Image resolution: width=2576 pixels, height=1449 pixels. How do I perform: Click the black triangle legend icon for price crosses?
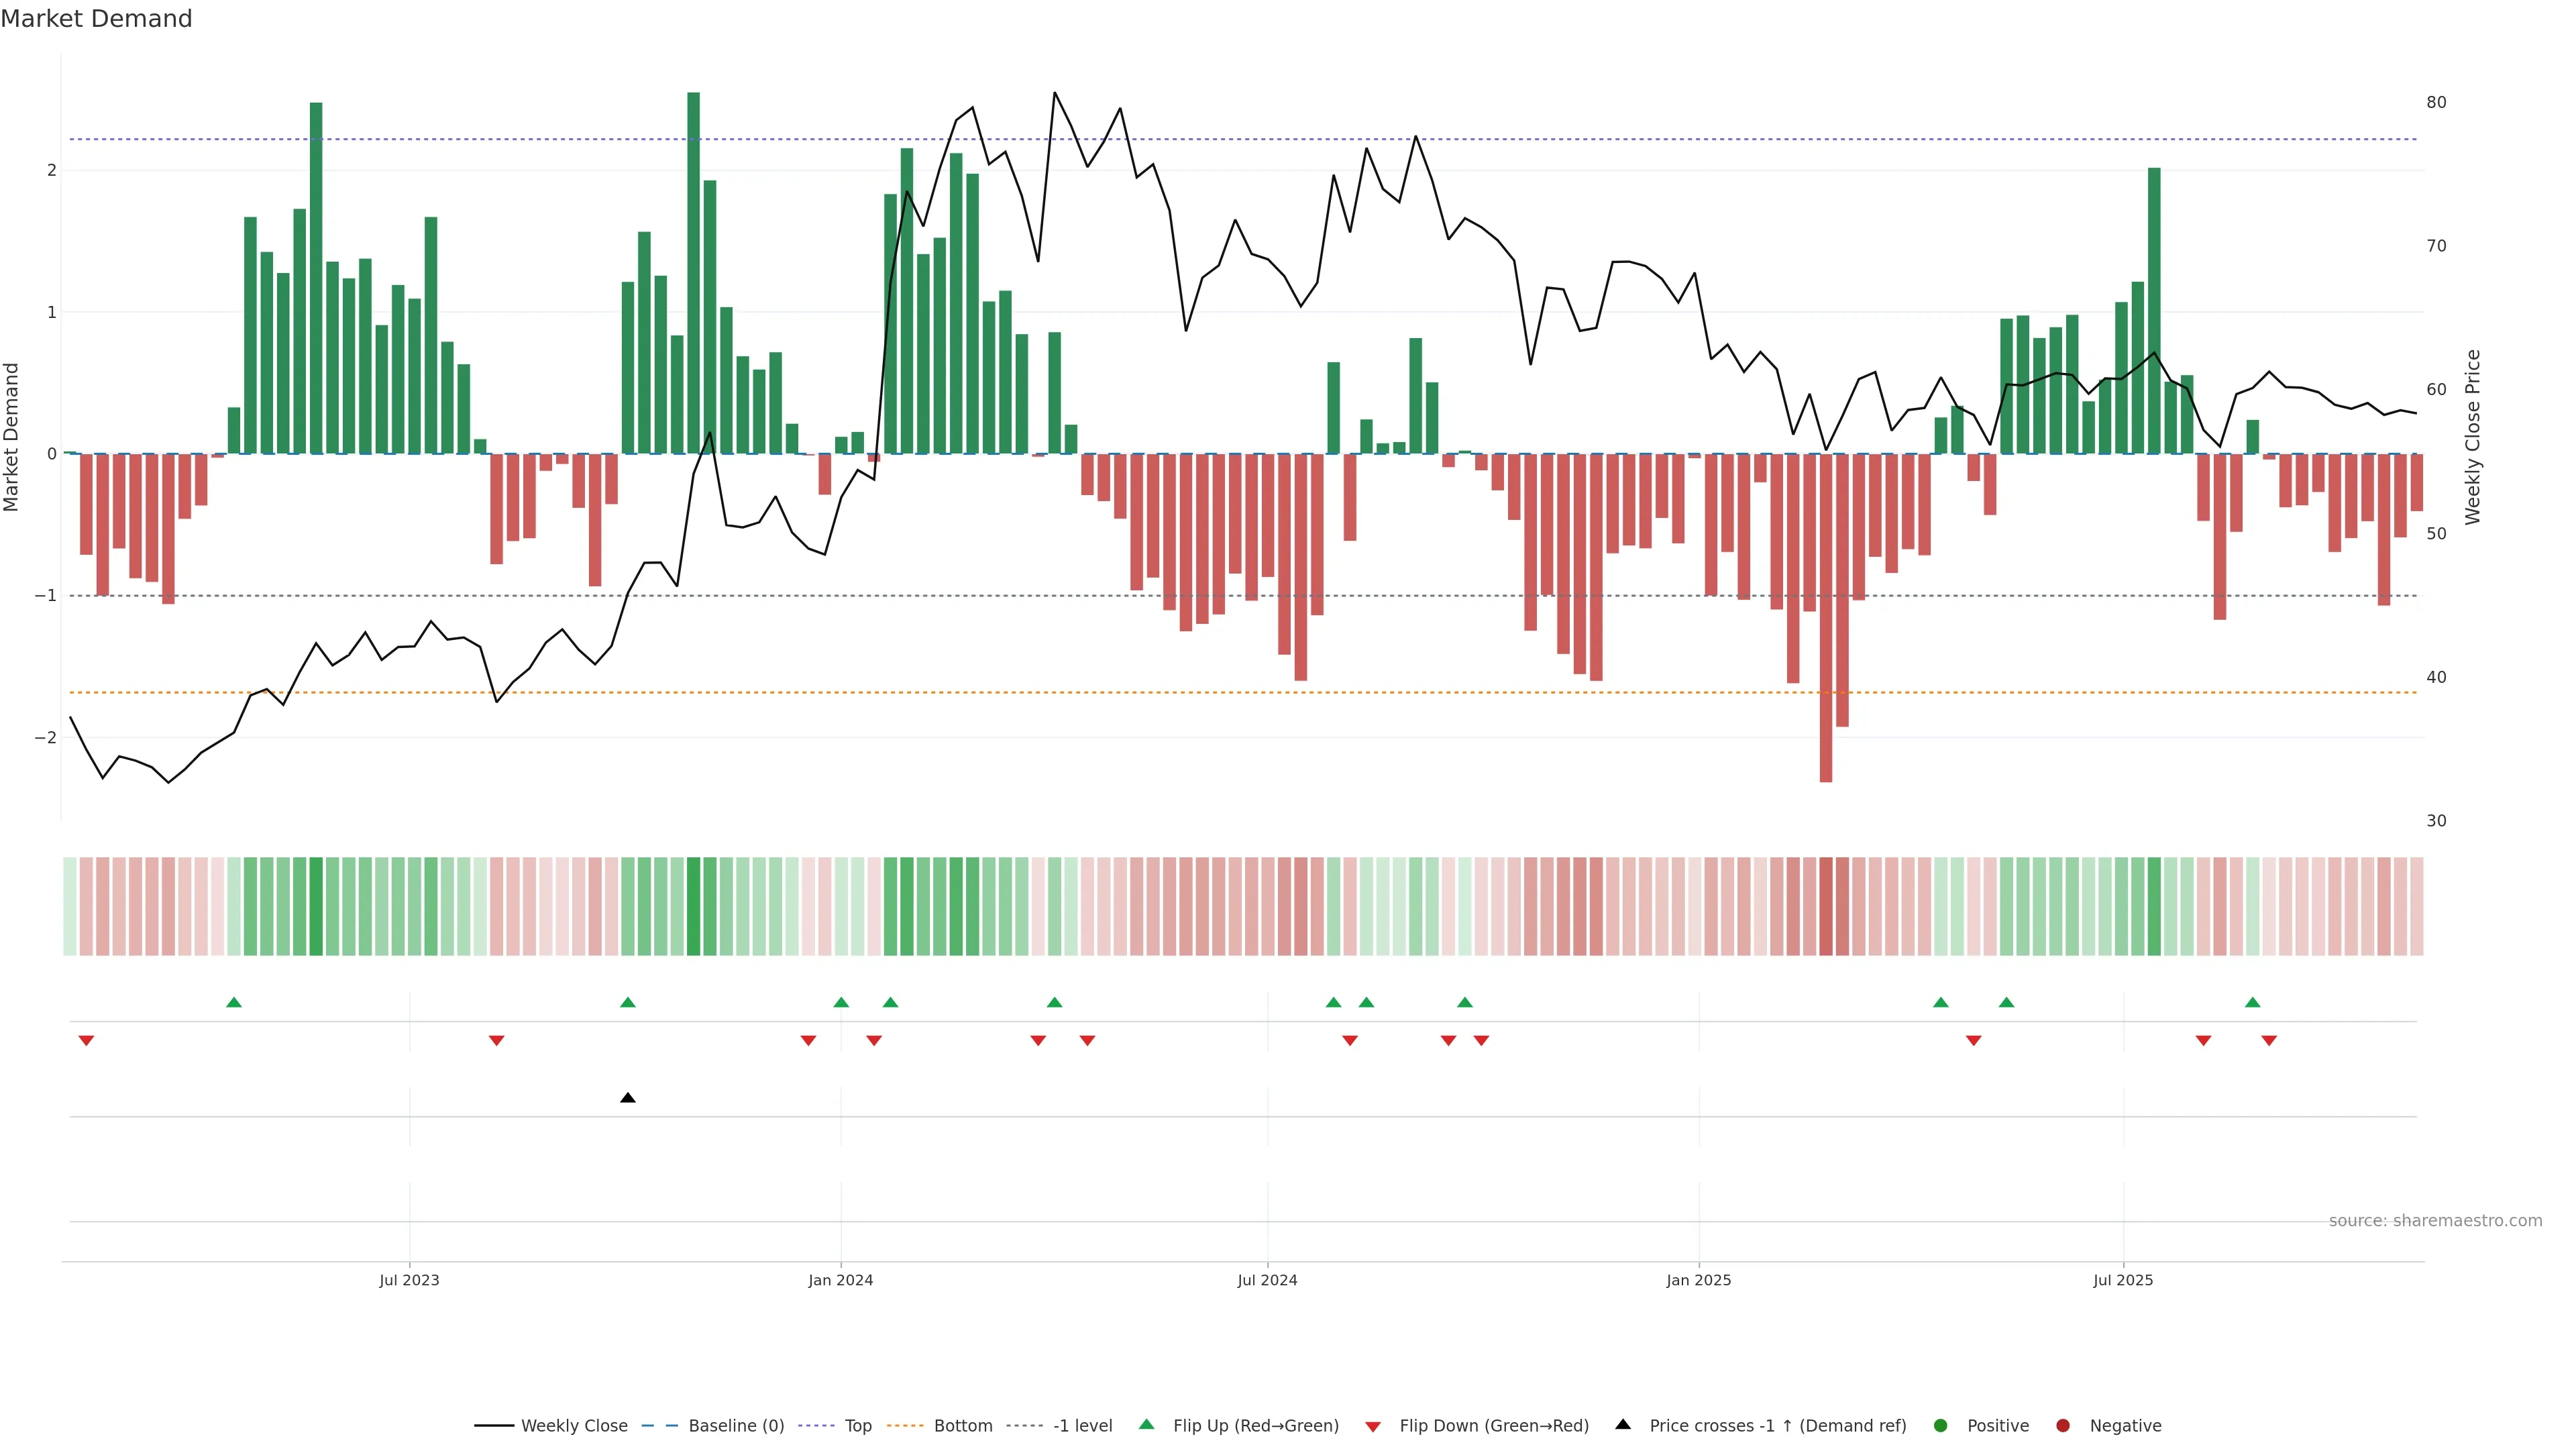pos(1623,1425)
